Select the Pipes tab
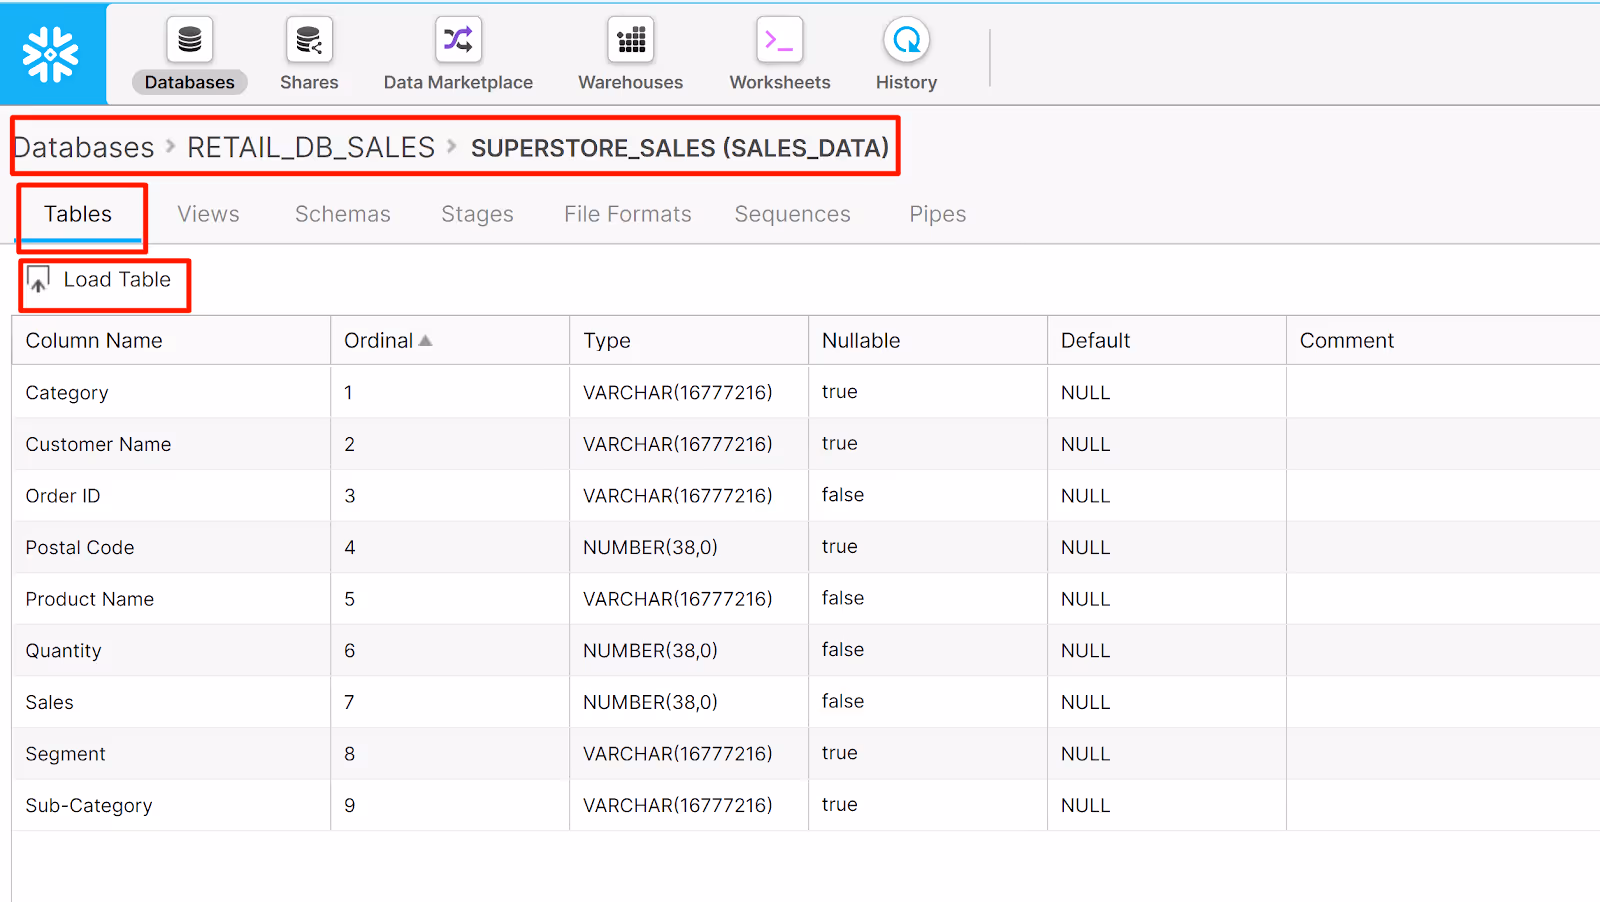Image resolution: width=1600 pixels, height=902 pixels. (936, 213)
